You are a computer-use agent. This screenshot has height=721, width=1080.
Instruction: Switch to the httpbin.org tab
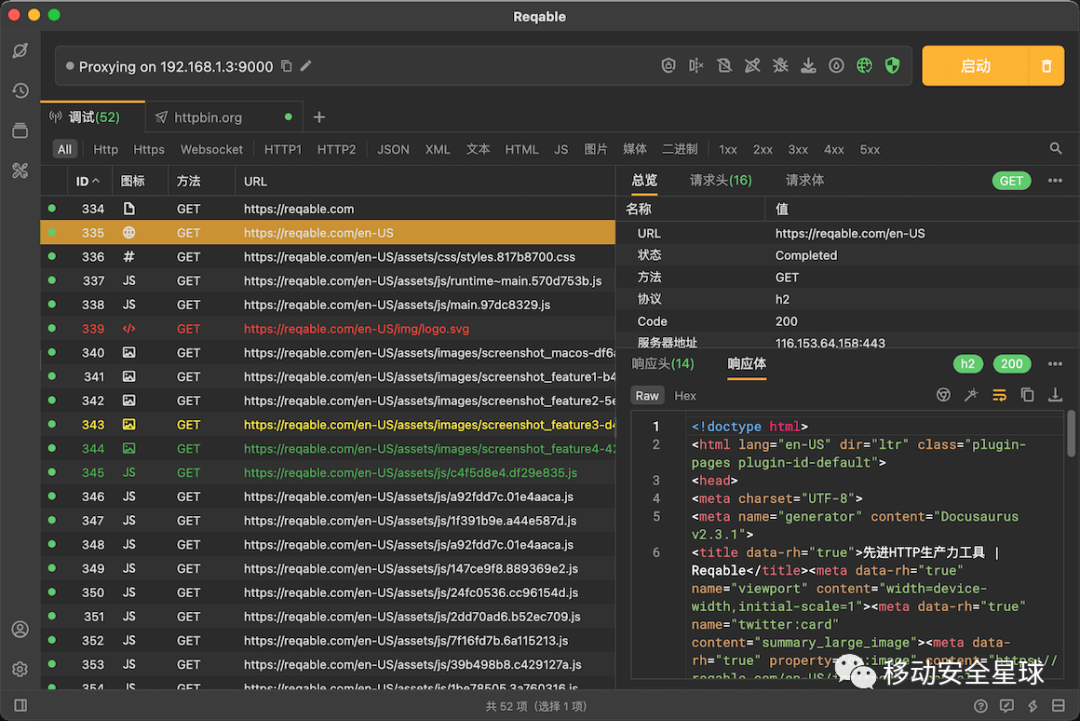click(224, 117)
